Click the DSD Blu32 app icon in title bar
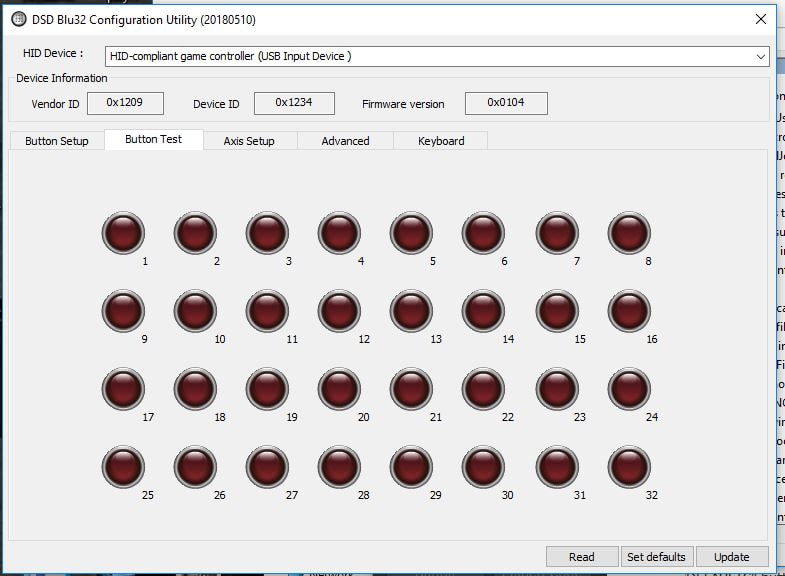The width and height of the screenshot is (785, 576). (18, 18)
